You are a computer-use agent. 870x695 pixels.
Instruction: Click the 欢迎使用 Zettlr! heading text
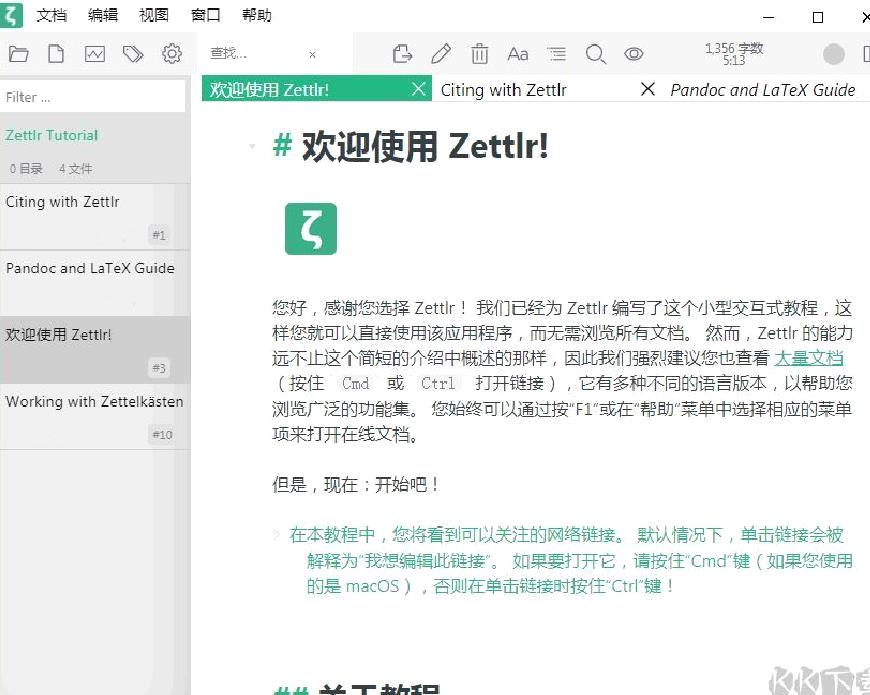[x=425, y=146]
